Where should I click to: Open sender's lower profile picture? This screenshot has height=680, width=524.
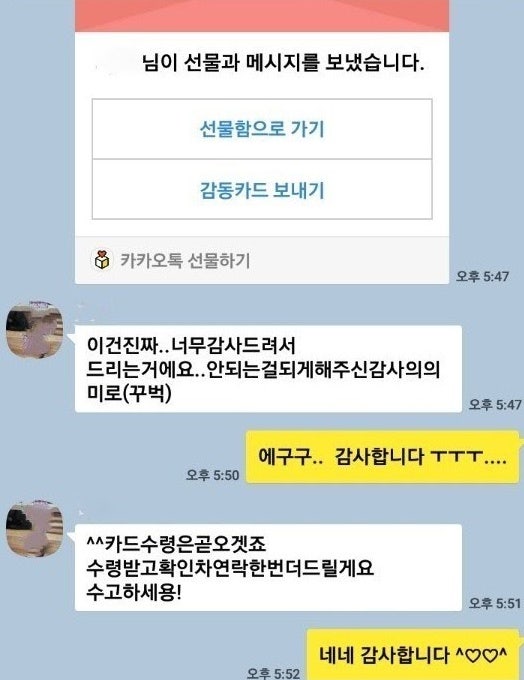pyautogui.click(x=34, y=528)
